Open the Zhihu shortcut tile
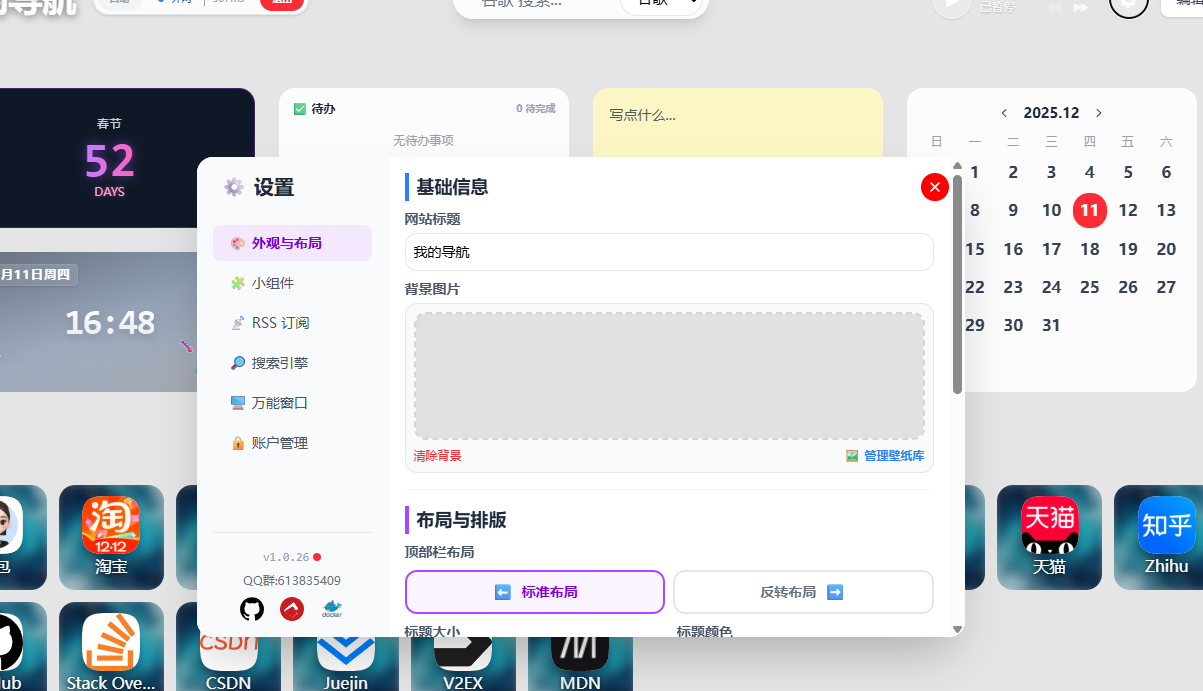1203x691 pixels. point(1166,527)
